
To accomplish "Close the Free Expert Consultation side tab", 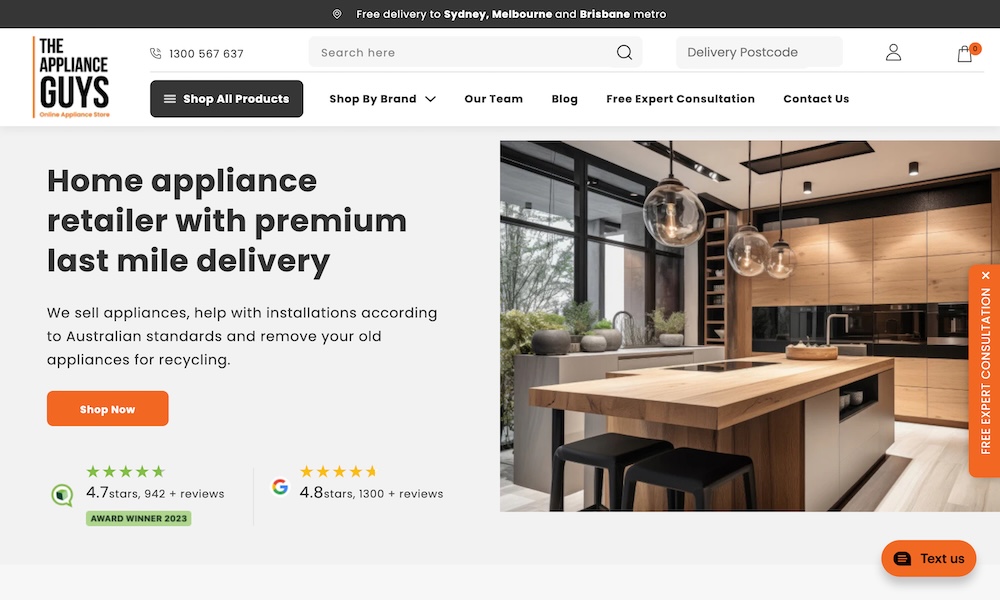I will click(986, 275).
